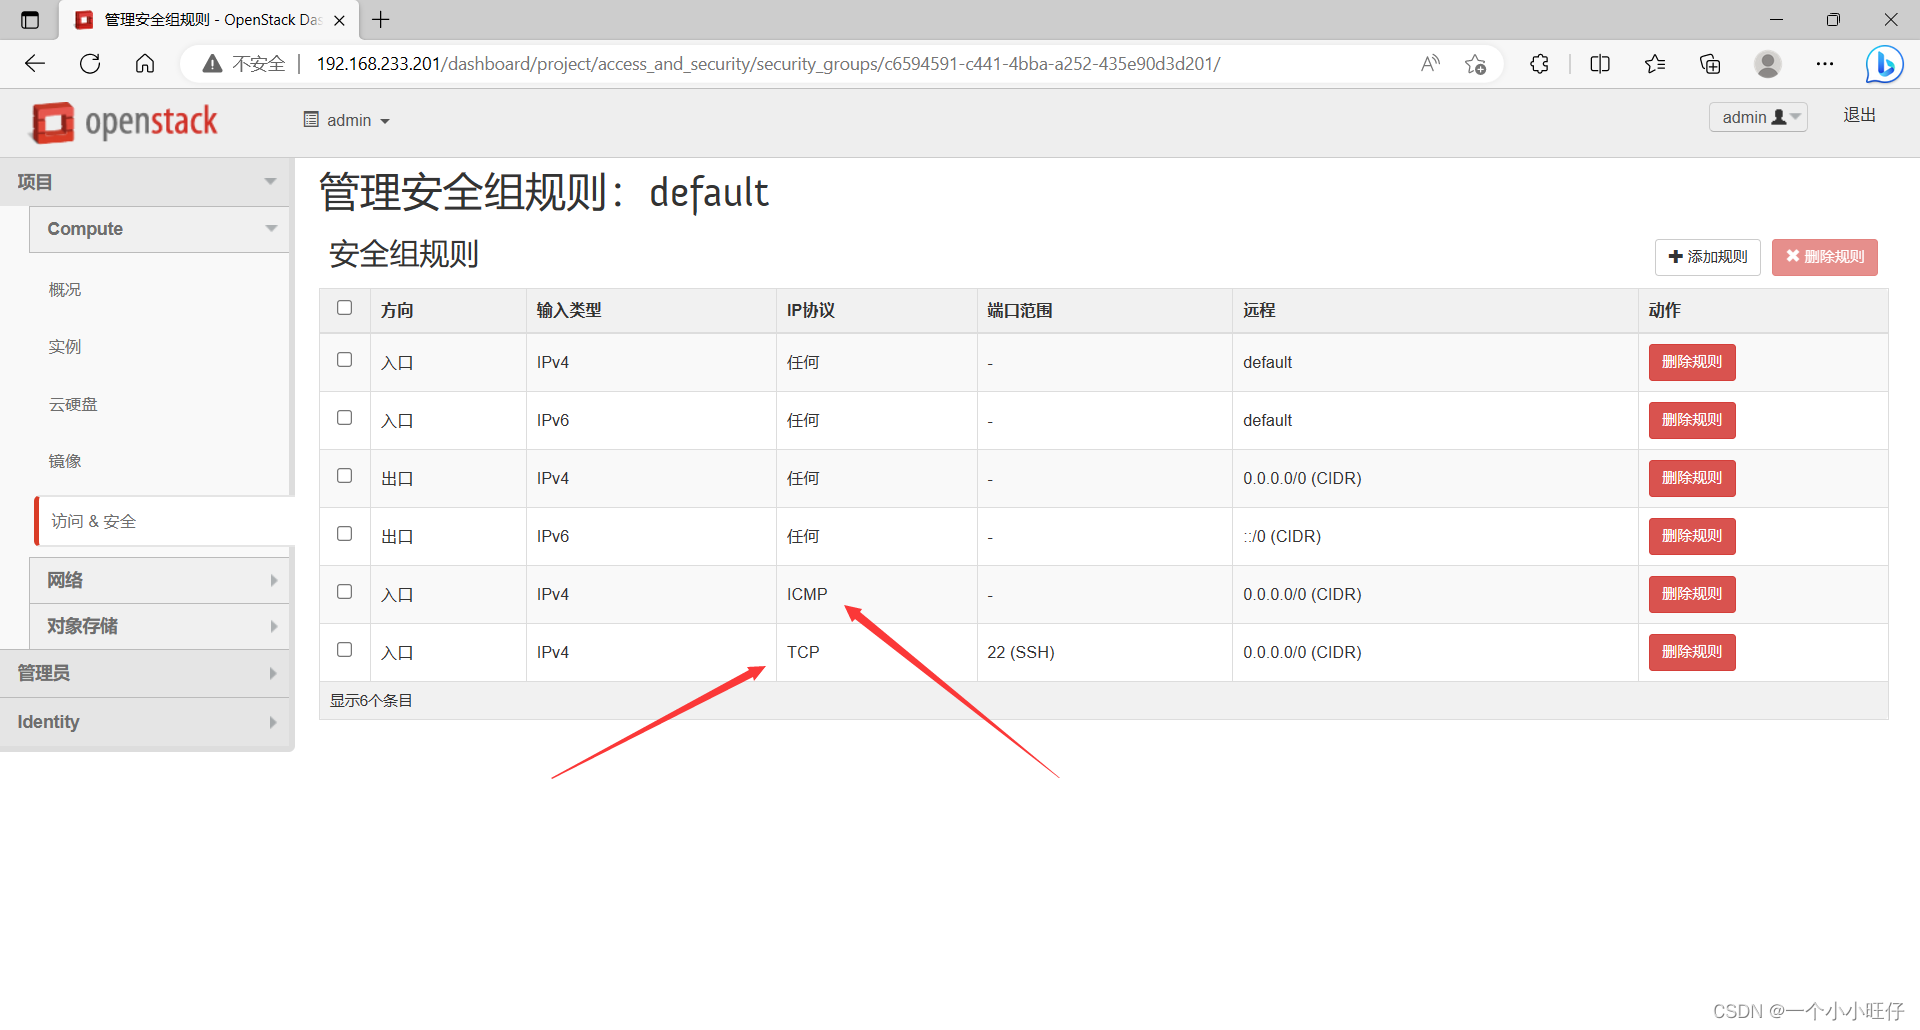The image size is (1920, 1030).
Task: Open the admin user account dropdown
Action: (x=1757, y=116)
